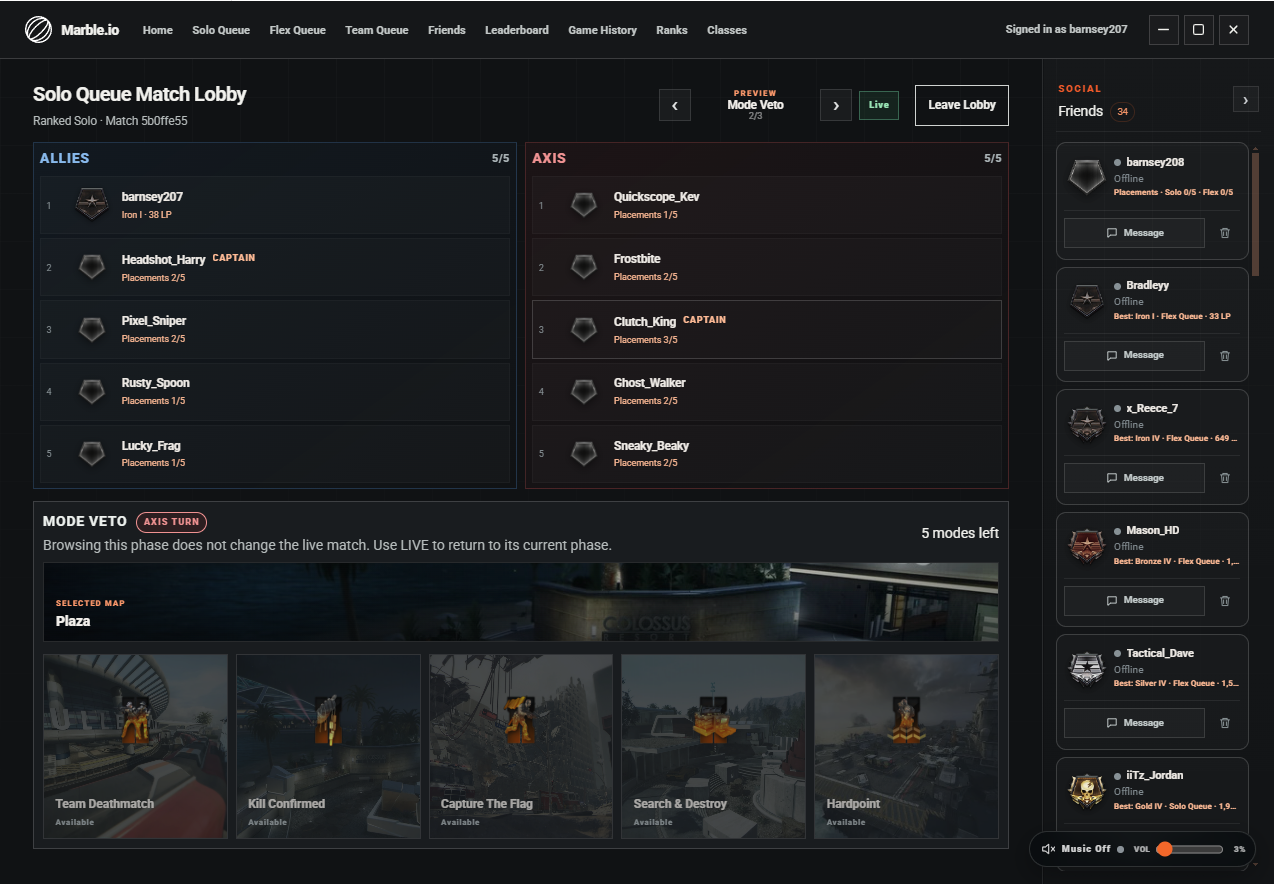
Task: Click Bradleyy's Iron rank emblem
Action: click(x=1086, y=300)
